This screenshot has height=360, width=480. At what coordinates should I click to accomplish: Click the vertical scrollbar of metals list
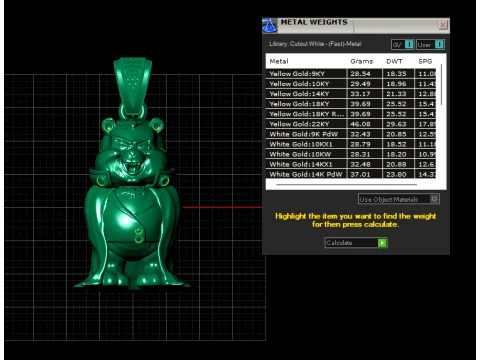coord(442,85)
